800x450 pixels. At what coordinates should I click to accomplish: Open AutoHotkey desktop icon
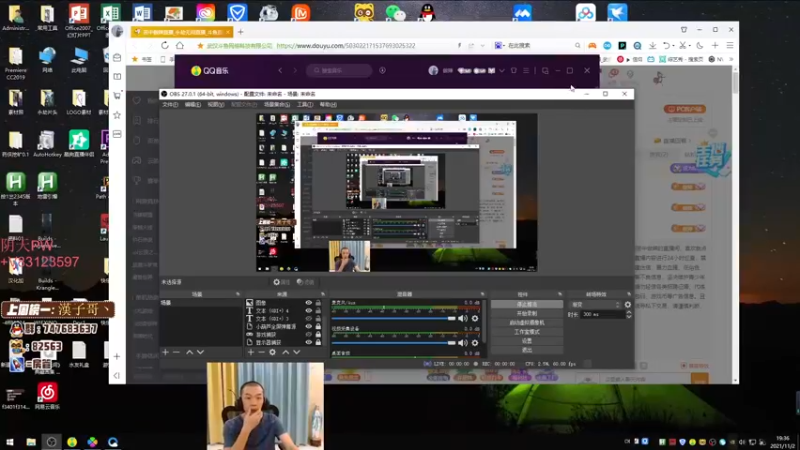47,144
